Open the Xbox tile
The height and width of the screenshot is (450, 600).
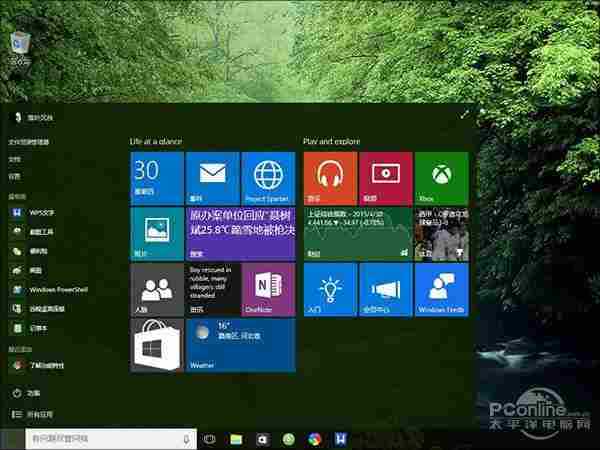[441, 178]
